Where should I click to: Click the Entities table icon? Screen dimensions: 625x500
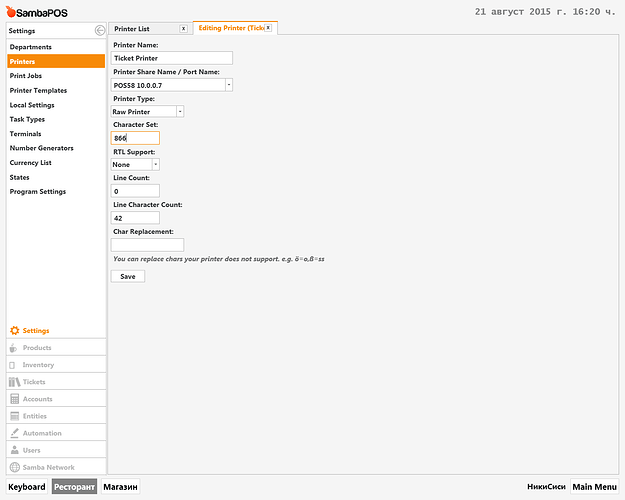point(15,416)
